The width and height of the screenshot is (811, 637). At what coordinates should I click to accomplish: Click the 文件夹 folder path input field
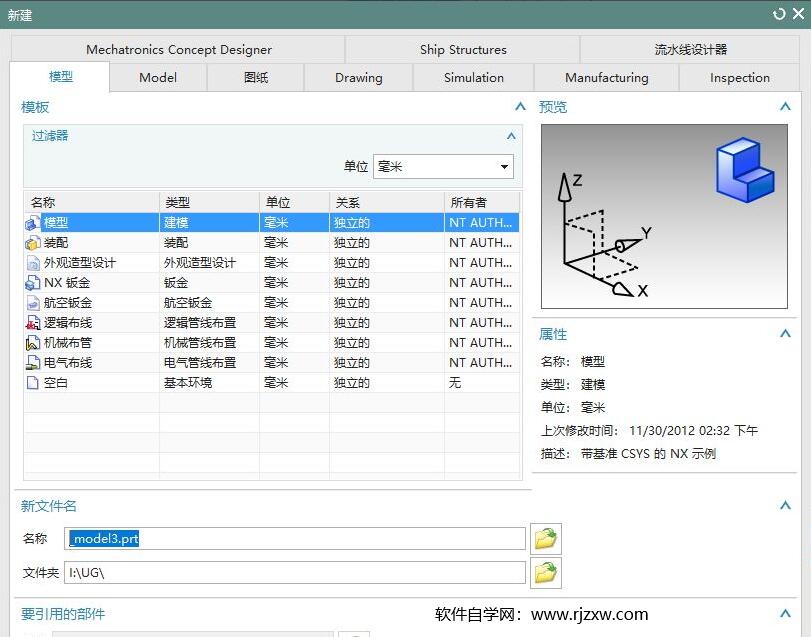295,573
